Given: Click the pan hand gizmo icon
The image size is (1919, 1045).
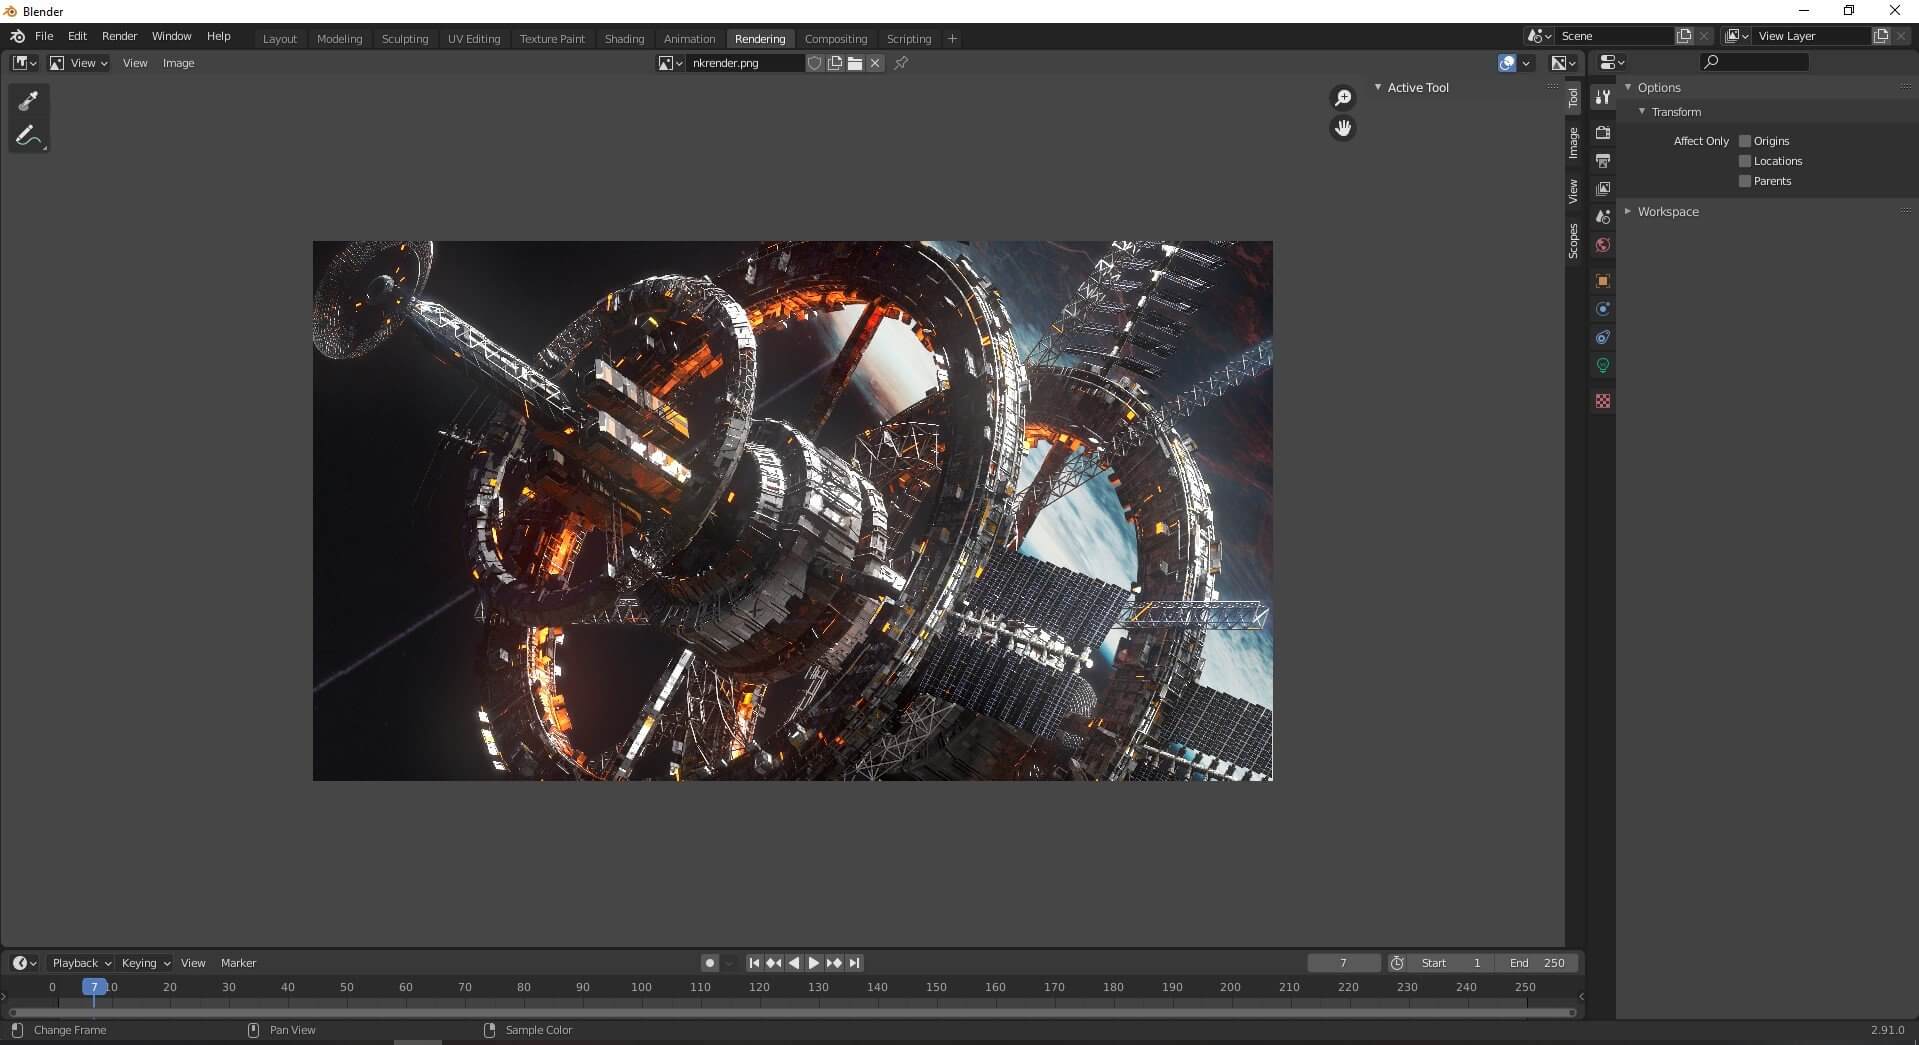Looking at the screenshot, I should [1342, 128].
